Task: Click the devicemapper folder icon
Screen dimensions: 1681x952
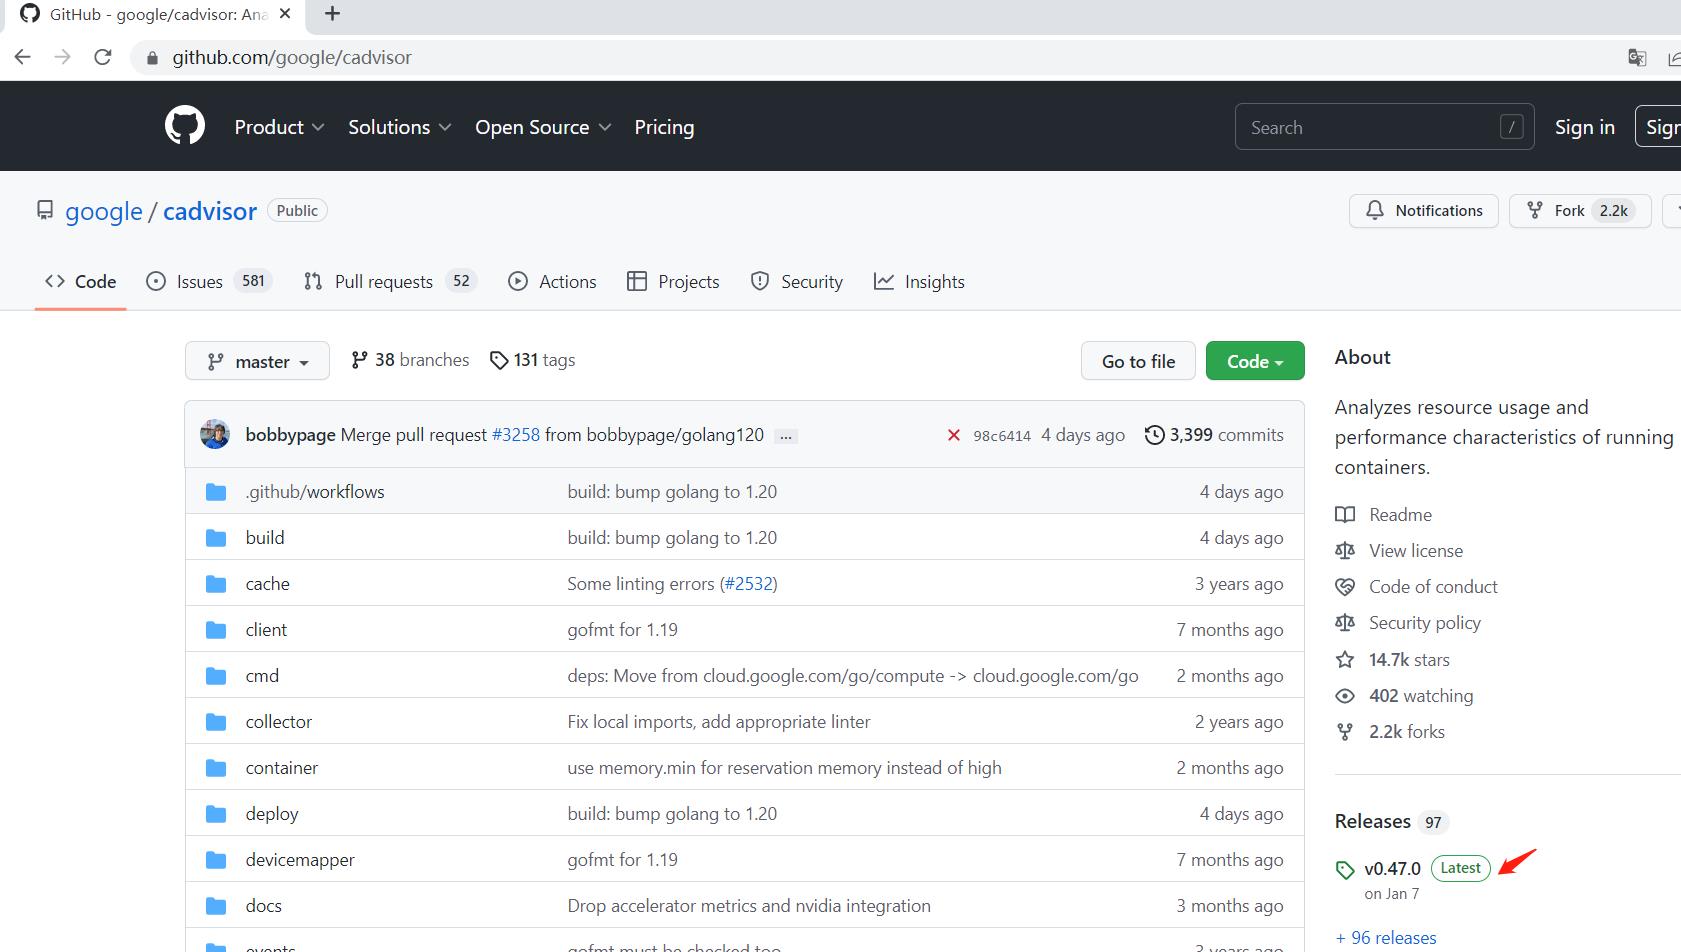Action: pyautogui.click(x=216, y=860)
